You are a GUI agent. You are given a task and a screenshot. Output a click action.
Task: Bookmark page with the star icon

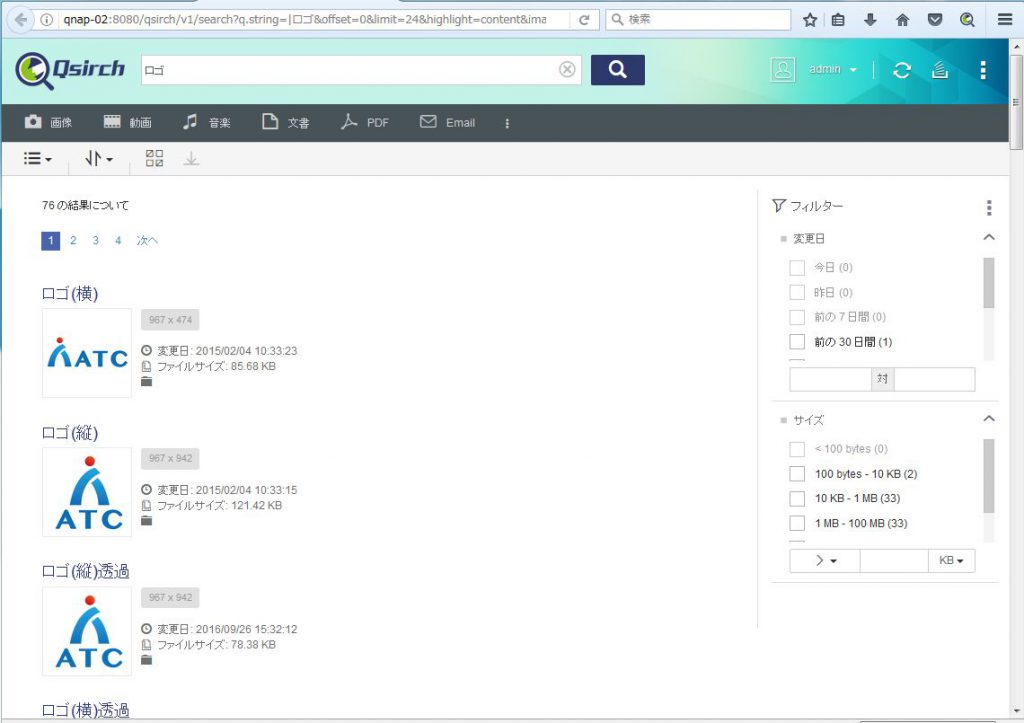pos(810,20)
